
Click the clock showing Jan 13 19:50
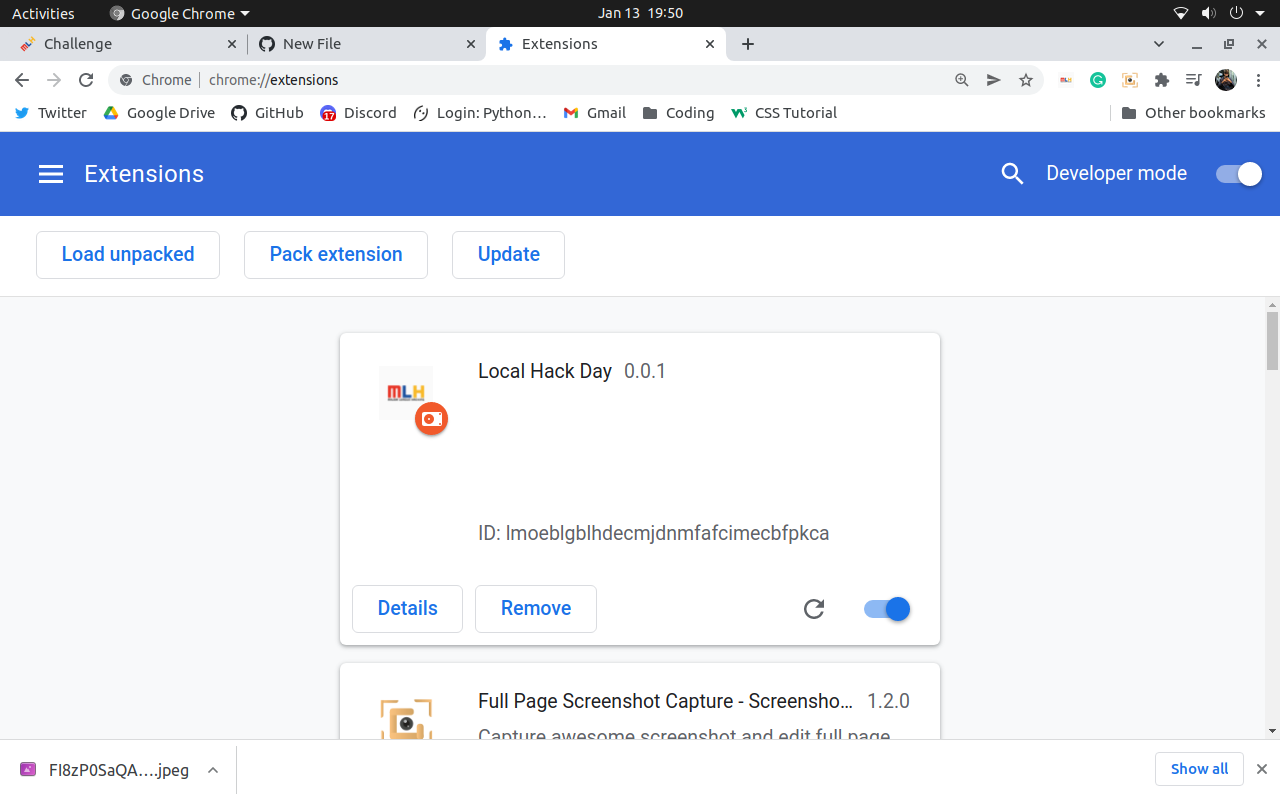tap(640, 14)
